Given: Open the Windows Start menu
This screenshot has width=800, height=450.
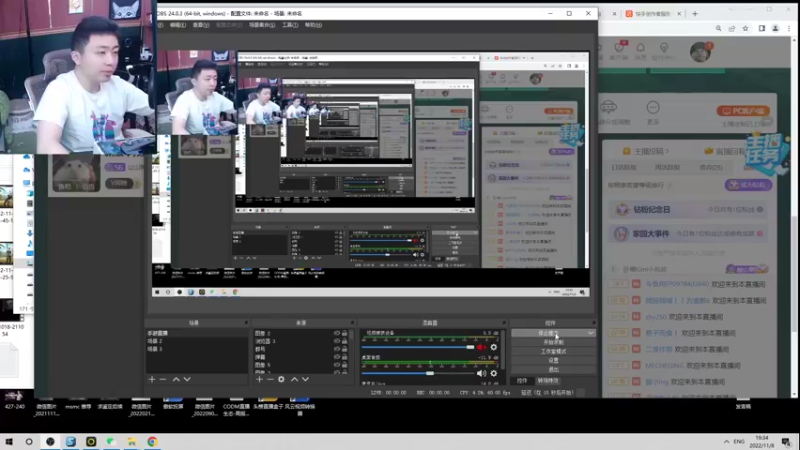Looking at the screenshot, I should click(x=9, y=442).
